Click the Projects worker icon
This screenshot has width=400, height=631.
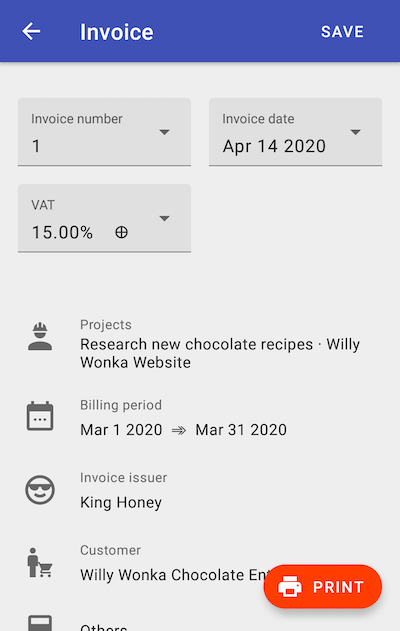pos(40,336)
